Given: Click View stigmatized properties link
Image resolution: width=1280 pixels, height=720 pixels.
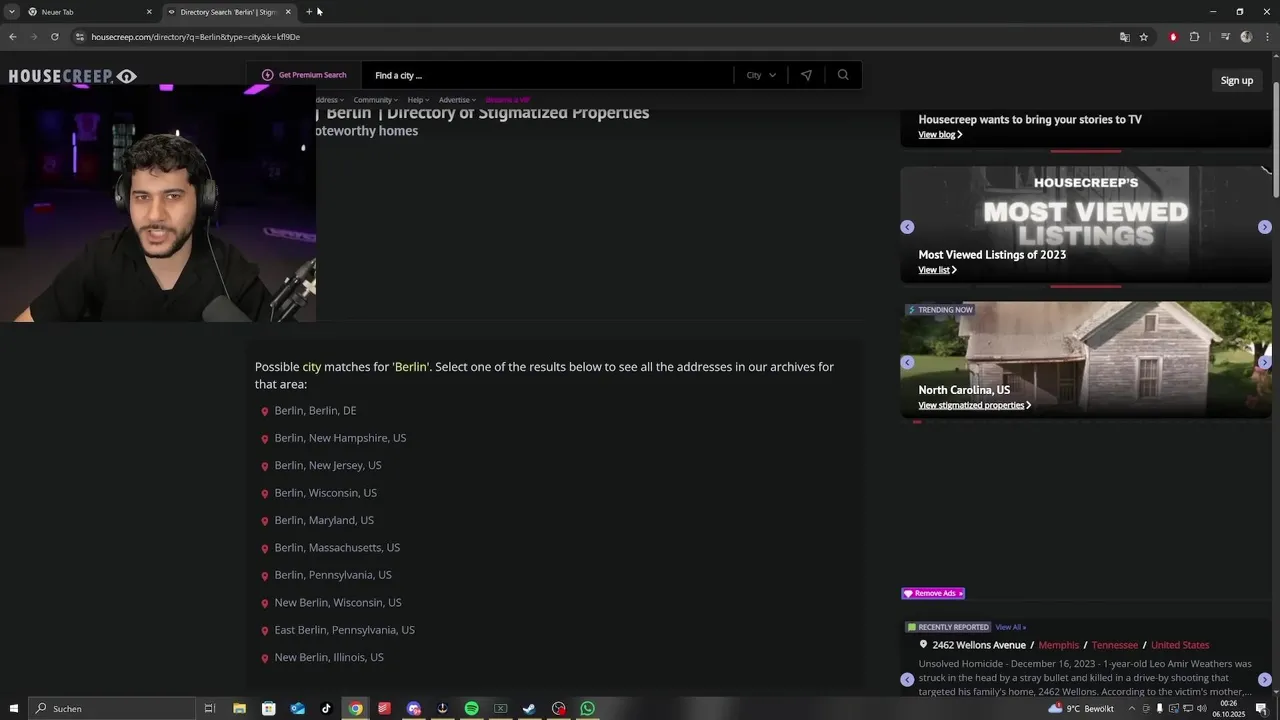Looking at the screenshot, I should click(974, 405).
